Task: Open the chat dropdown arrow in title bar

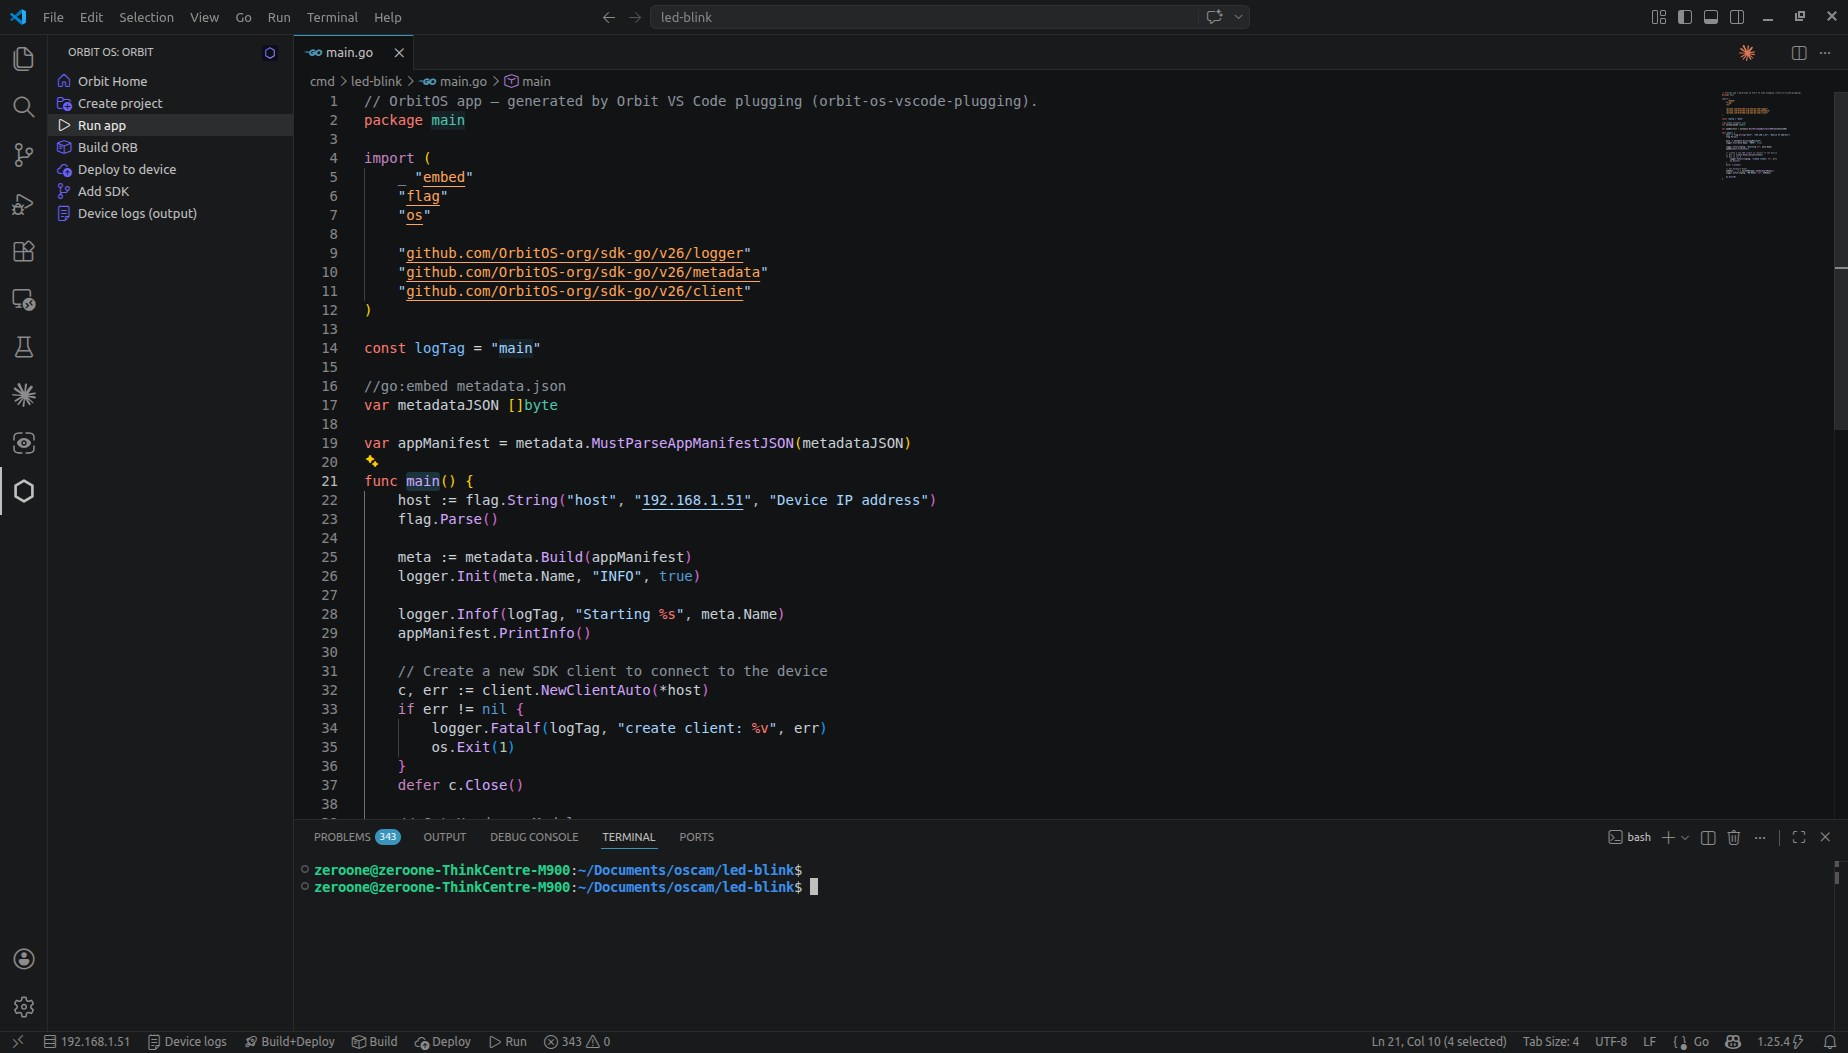Action: point(1238,17)
